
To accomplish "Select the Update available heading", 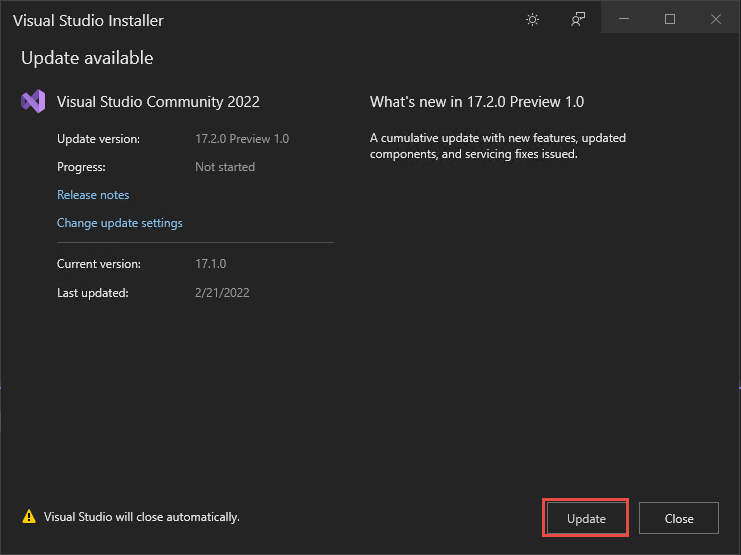I will pos(87,58).
